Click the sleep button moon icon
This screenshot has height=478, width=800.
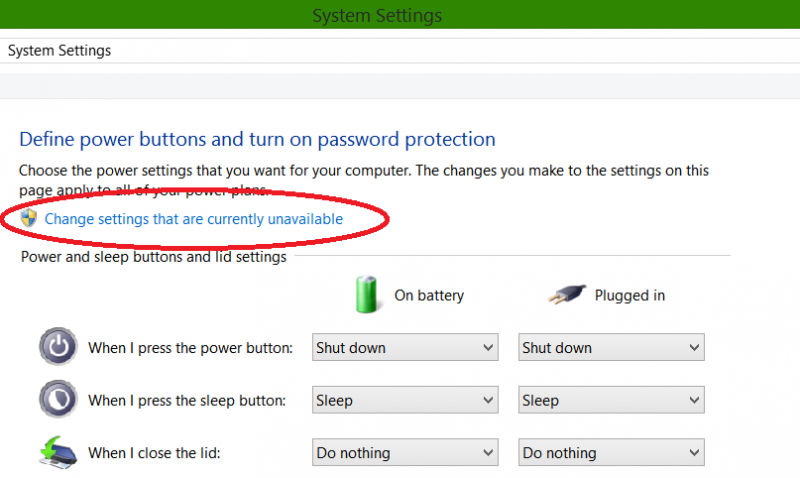(x=58, y=399)
